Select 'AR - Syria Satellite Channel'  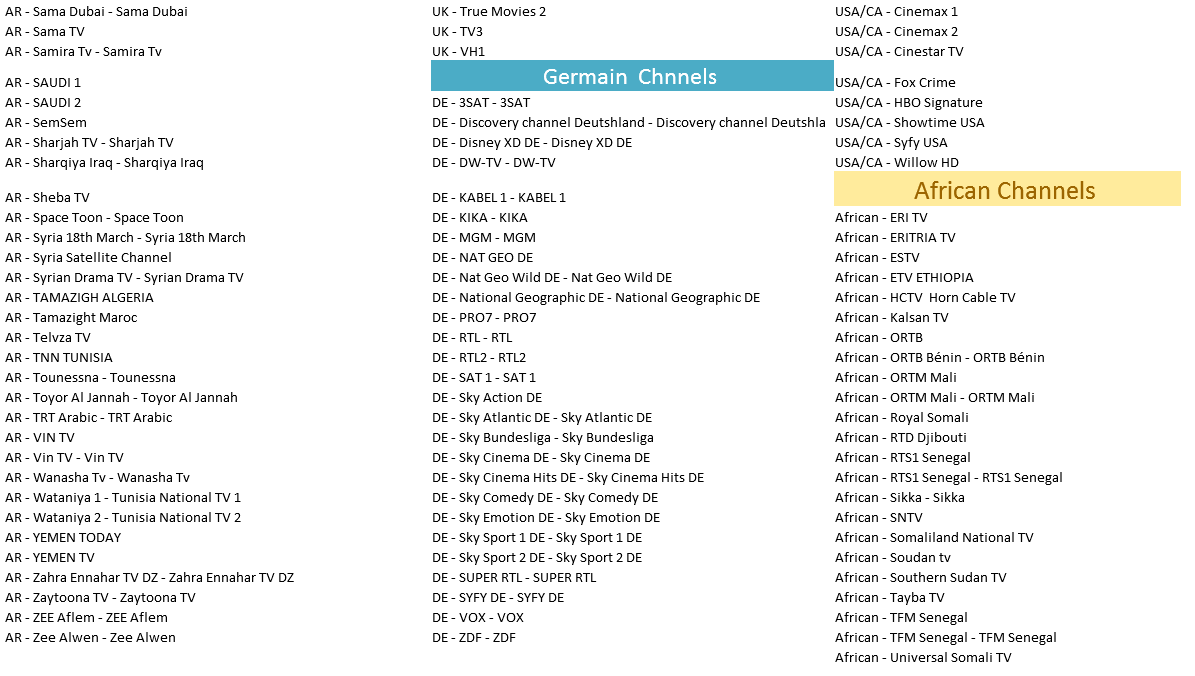88,258
